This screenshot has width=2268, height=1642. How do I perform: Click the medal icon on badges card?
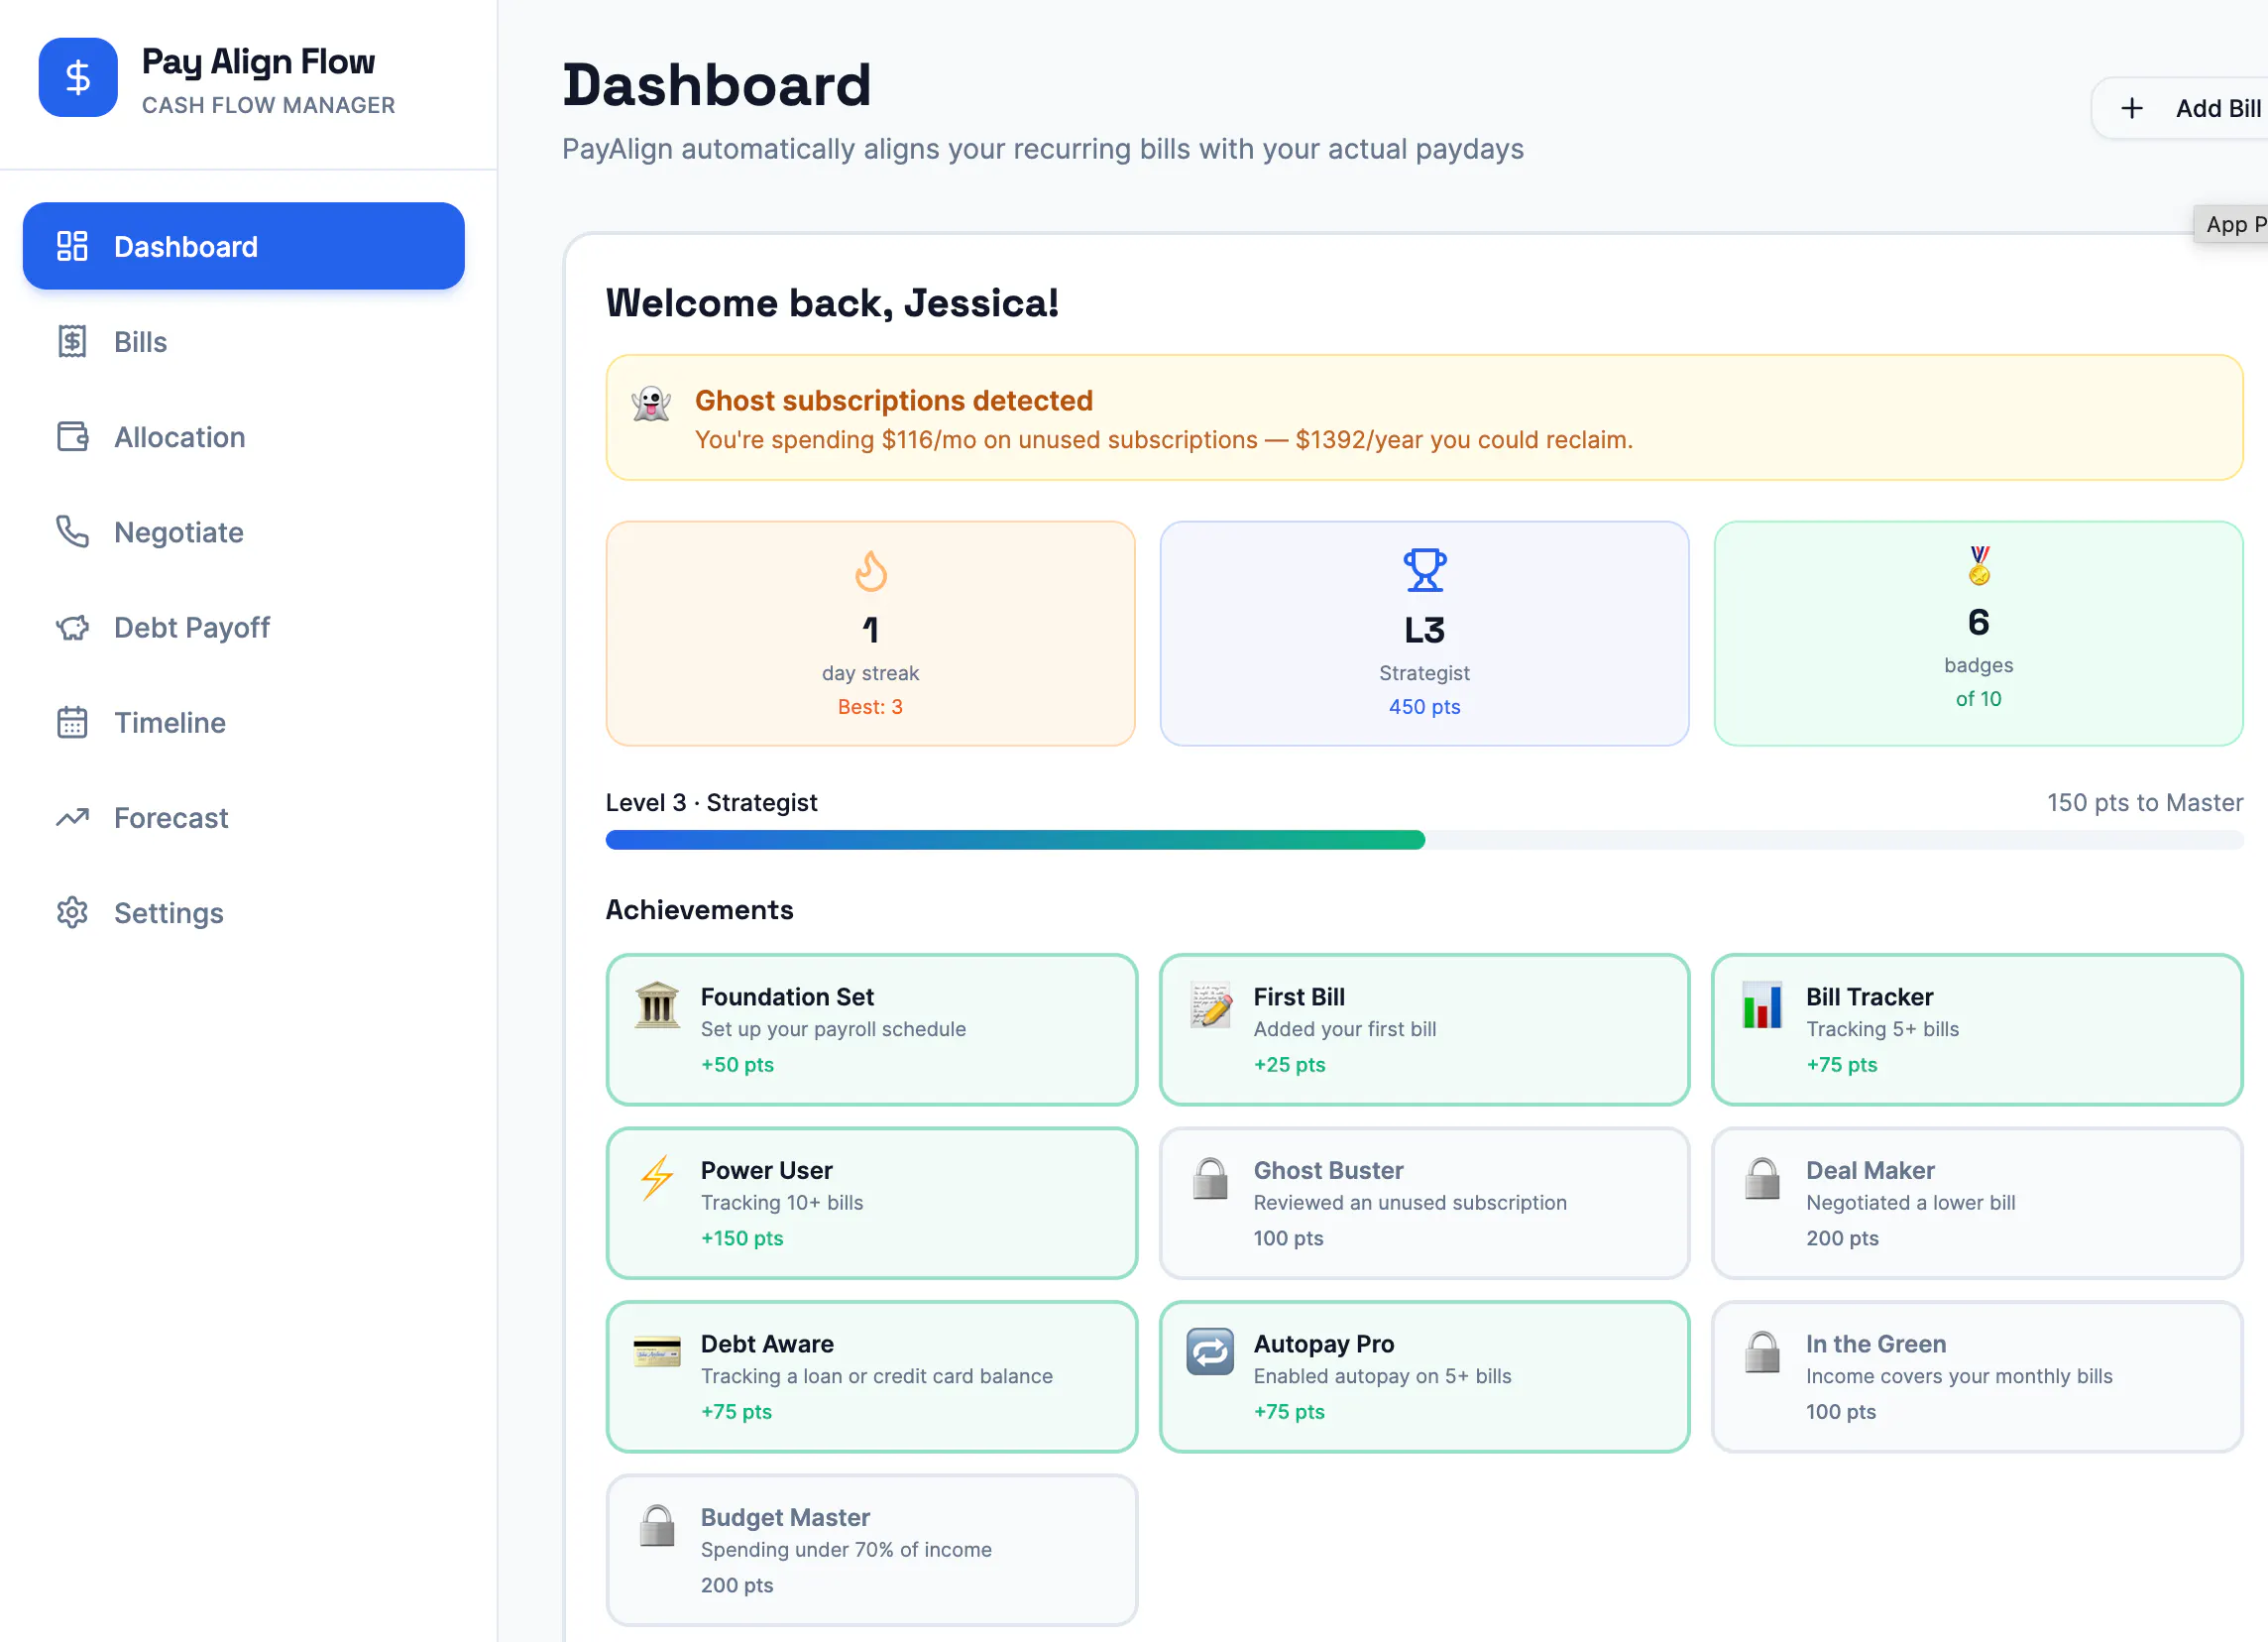1978,566
